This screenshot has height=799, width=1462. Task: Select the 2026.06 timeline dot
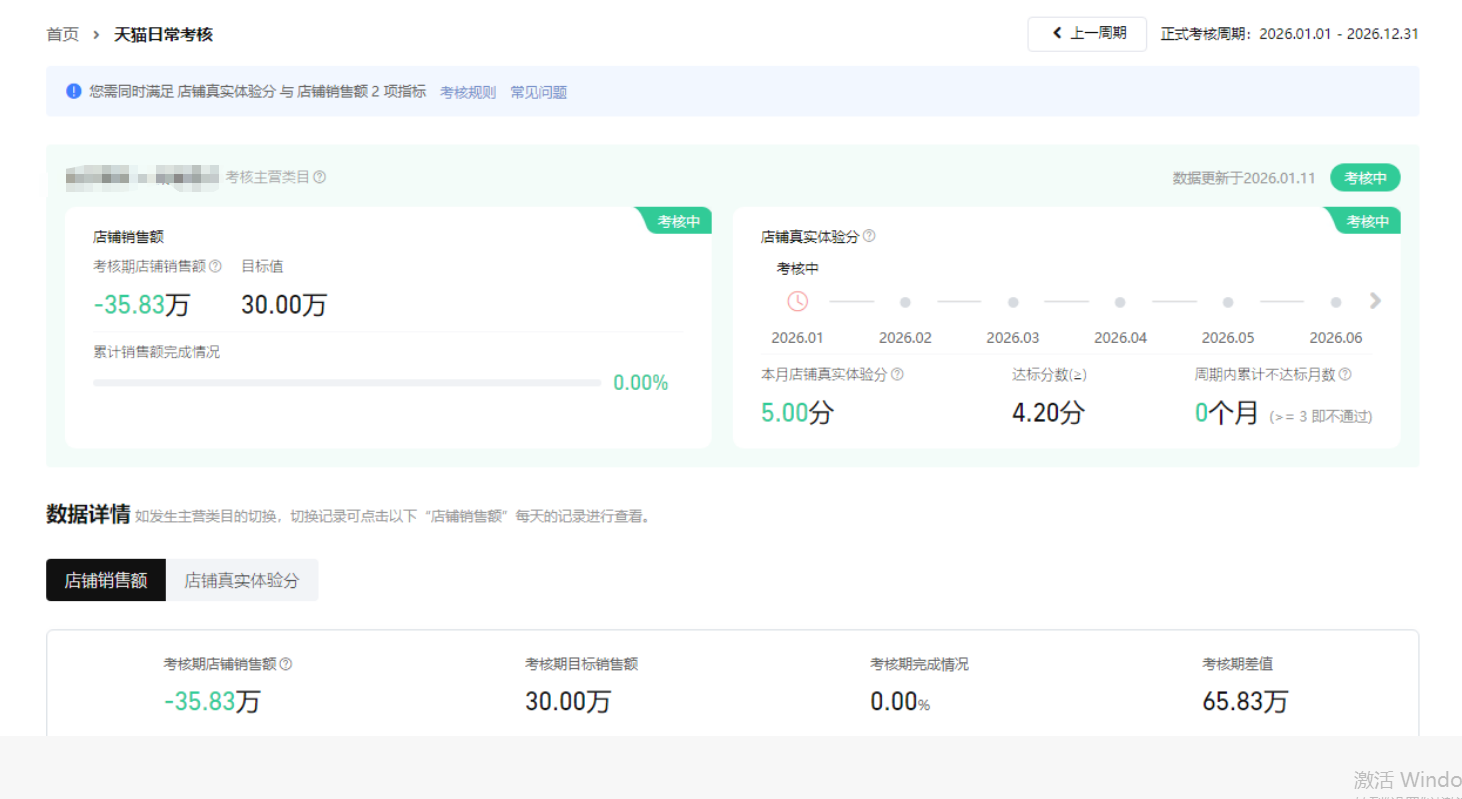pyautogui.click(x=1336, y=302)
